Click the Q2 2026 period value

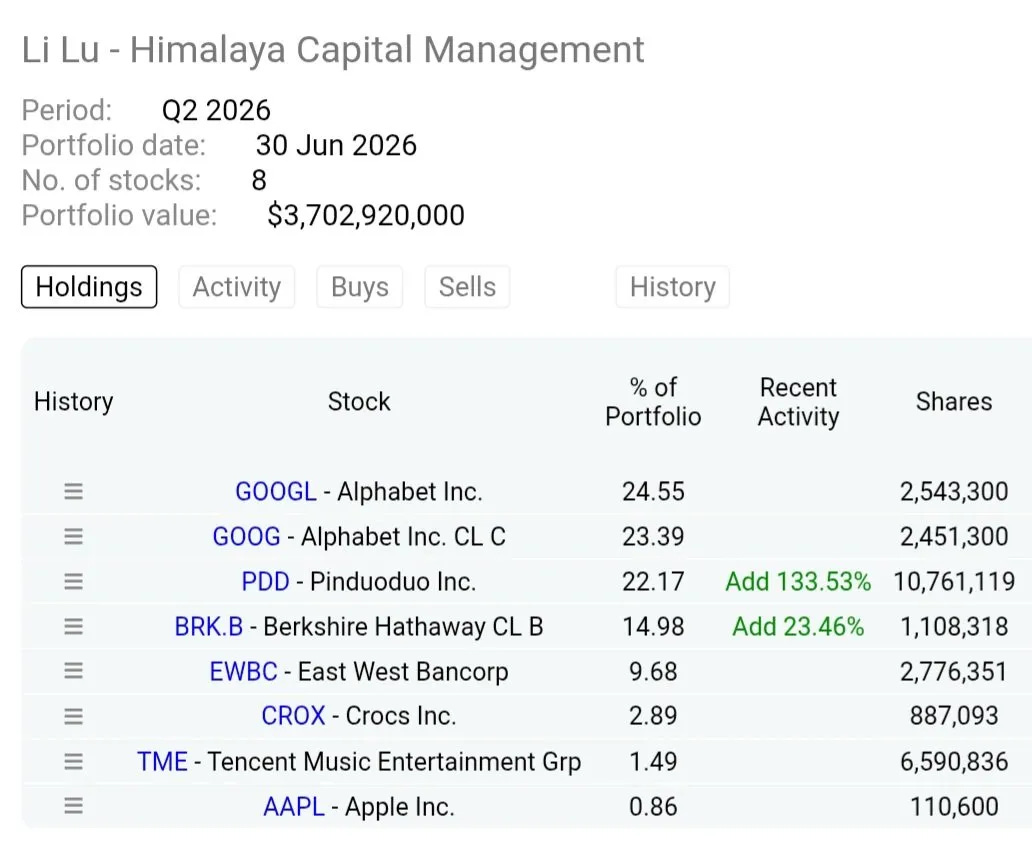tap(216, 111)
